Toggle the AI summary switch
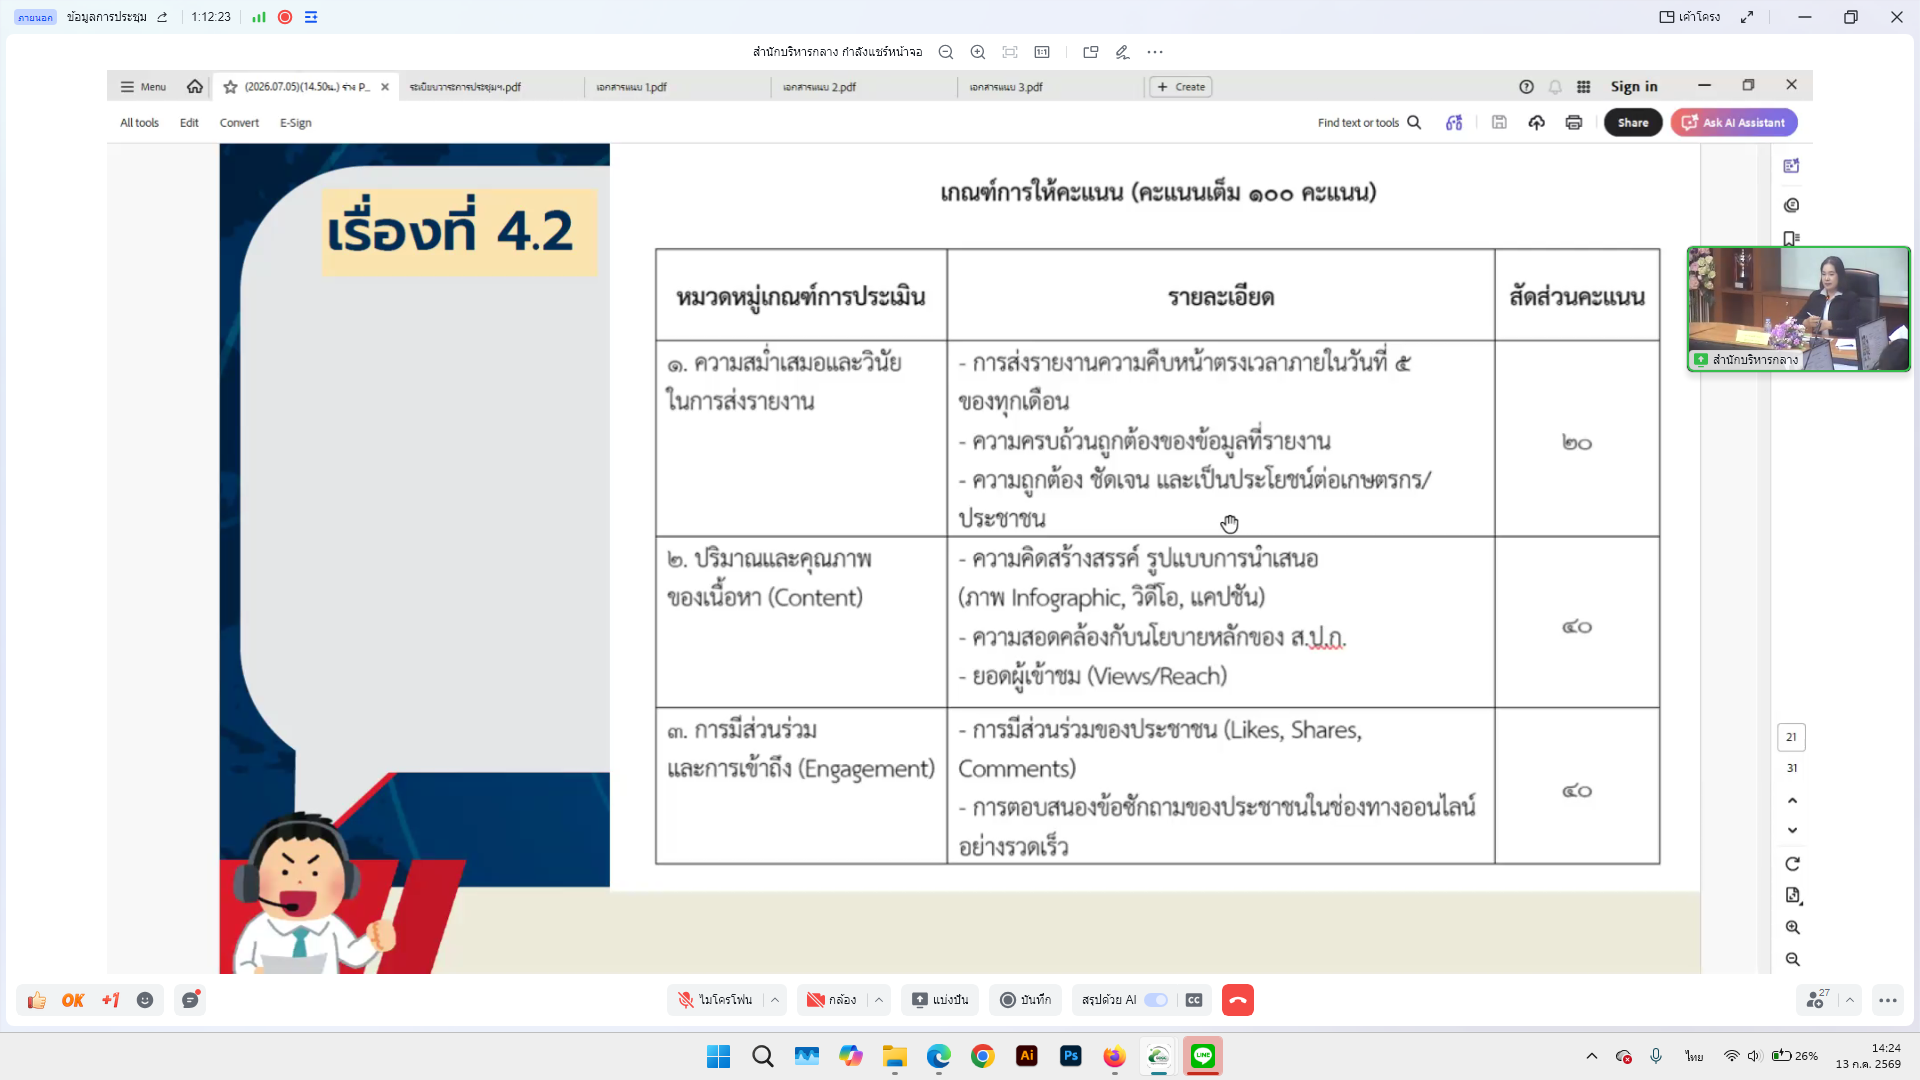Viewport: 1920px width, 1080px height. [x=1156, y=1000]
